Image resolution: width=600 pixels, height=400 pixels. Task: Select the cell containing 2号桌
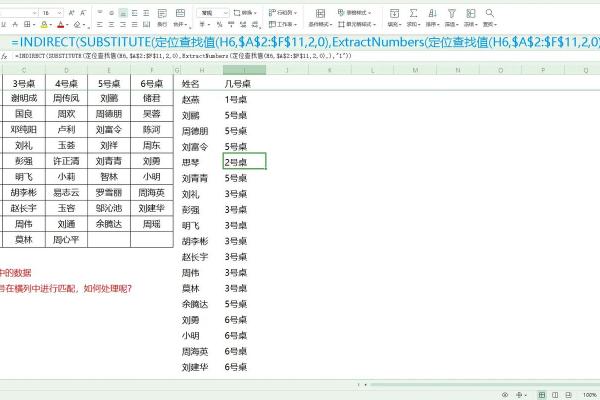coord(244,161)
